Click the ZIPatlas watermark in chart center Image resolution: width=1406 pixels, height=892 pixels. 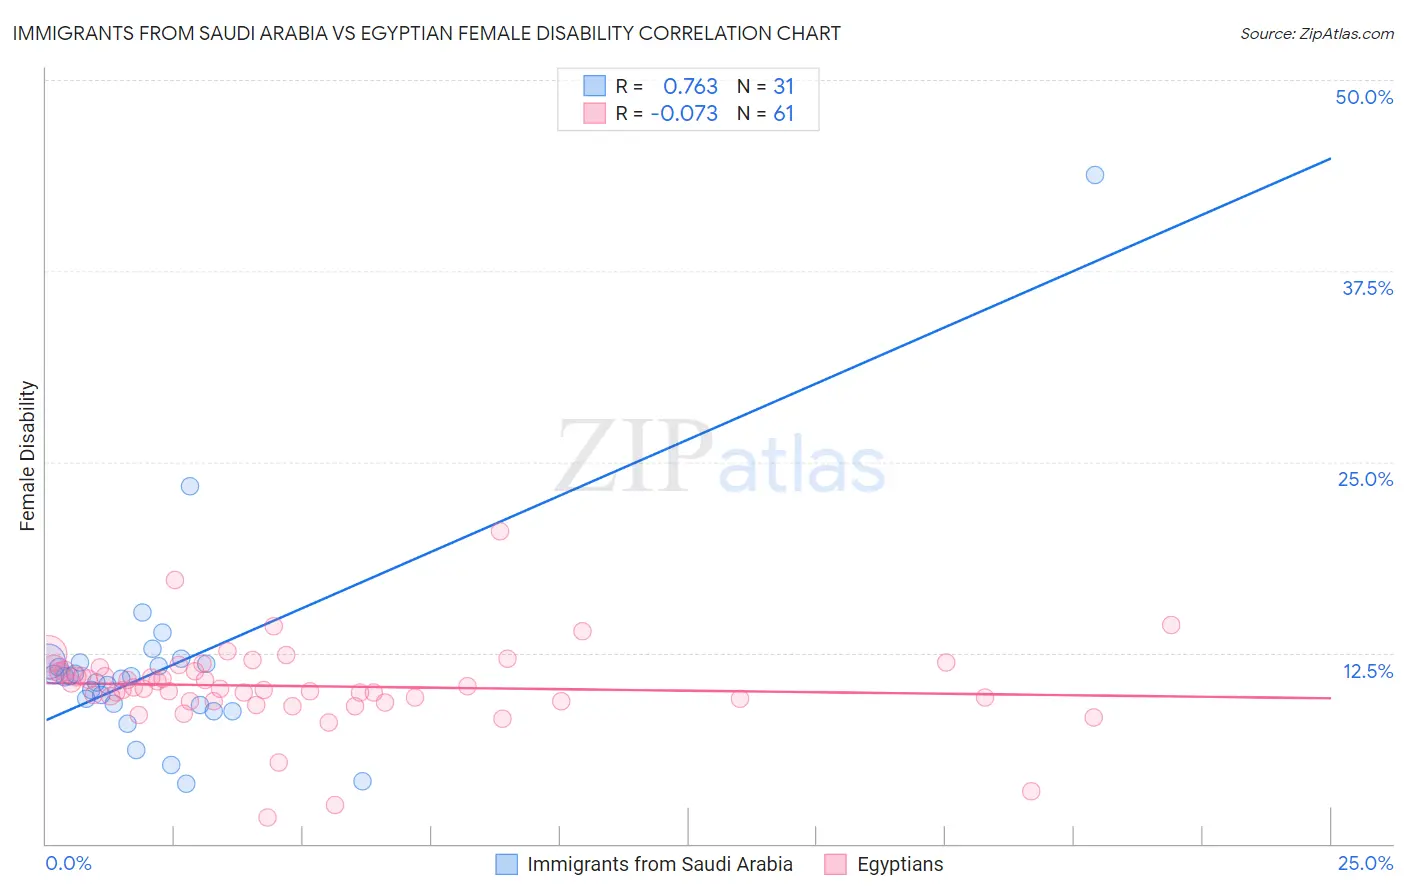720,458
